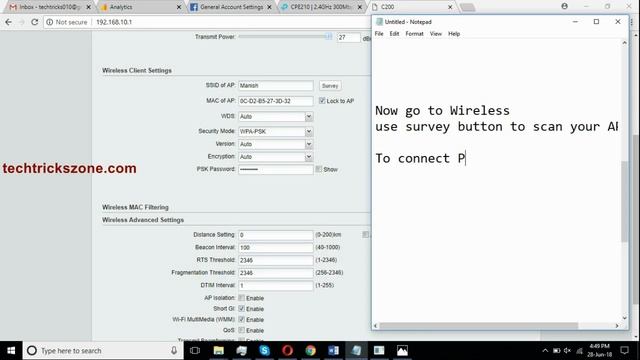Open Photos app from taskbar

(x=402, y=351)
